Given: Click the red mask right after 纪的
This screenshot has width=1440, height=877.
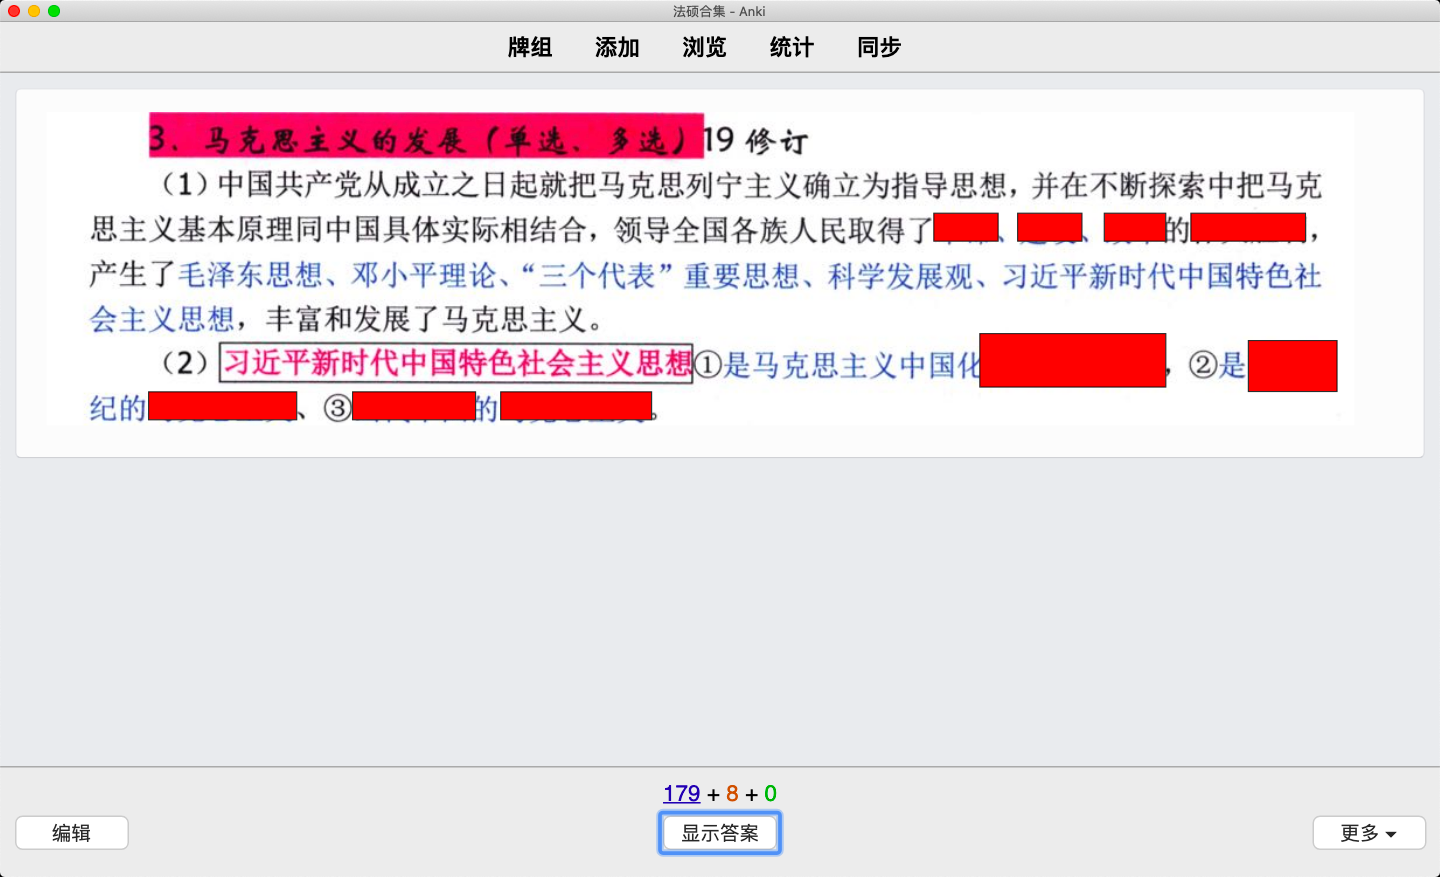Looking at the screenshot, I should [x=222, y=406].
